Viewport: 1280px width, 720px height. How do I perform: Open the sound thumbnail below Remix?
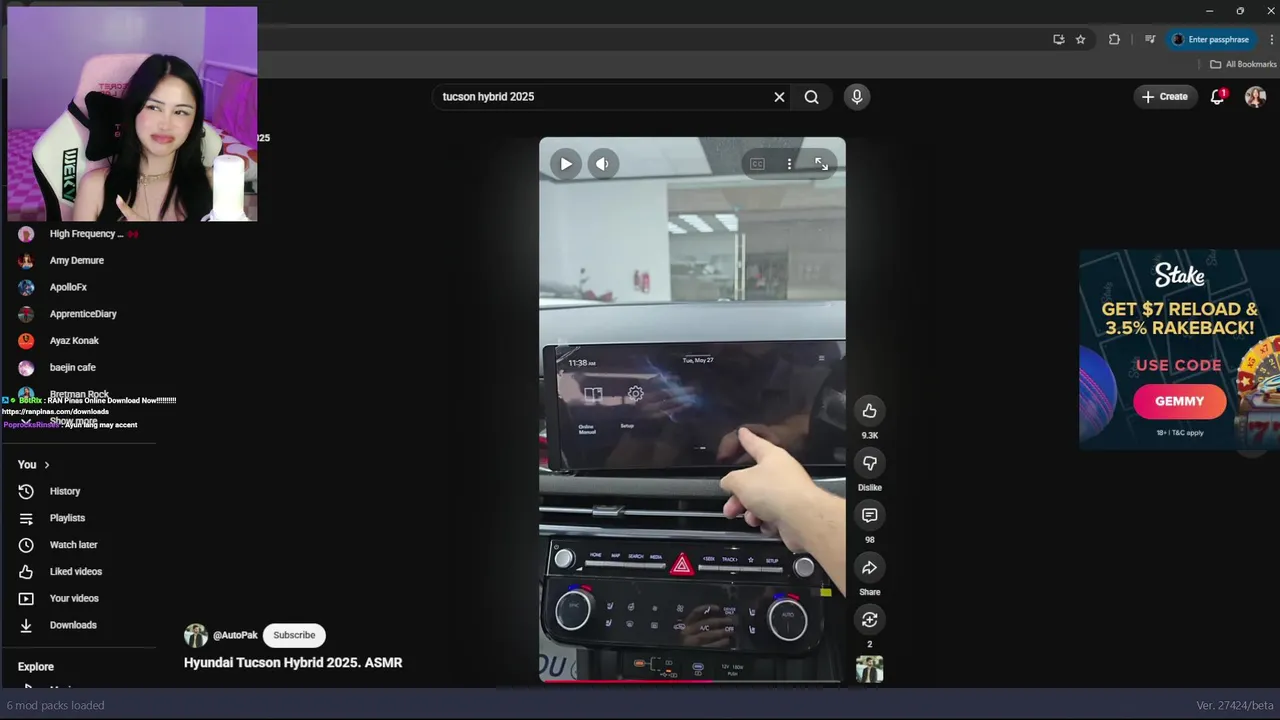coord(870,669)
